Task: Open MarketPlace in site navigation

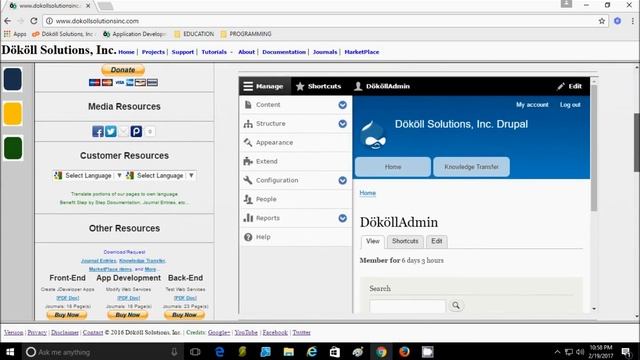Action: (362, 52)
